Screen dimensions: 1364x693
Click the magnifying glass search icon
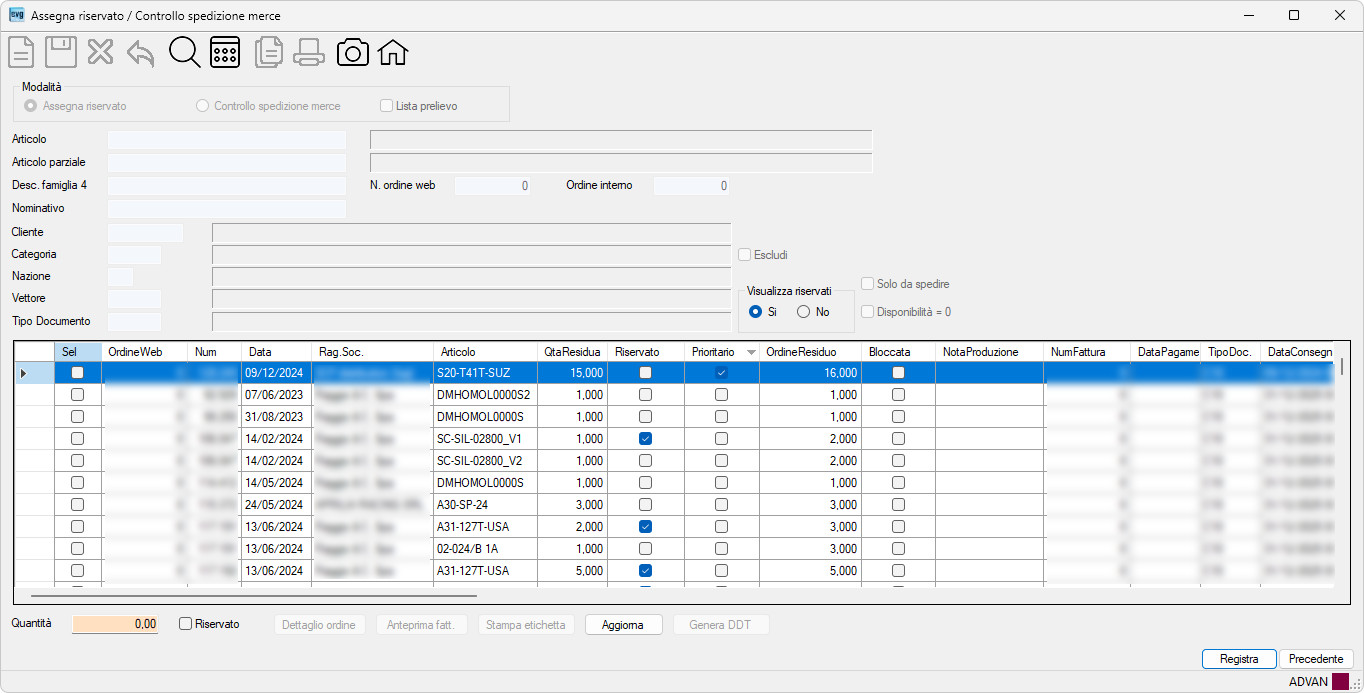coord(185,52)
